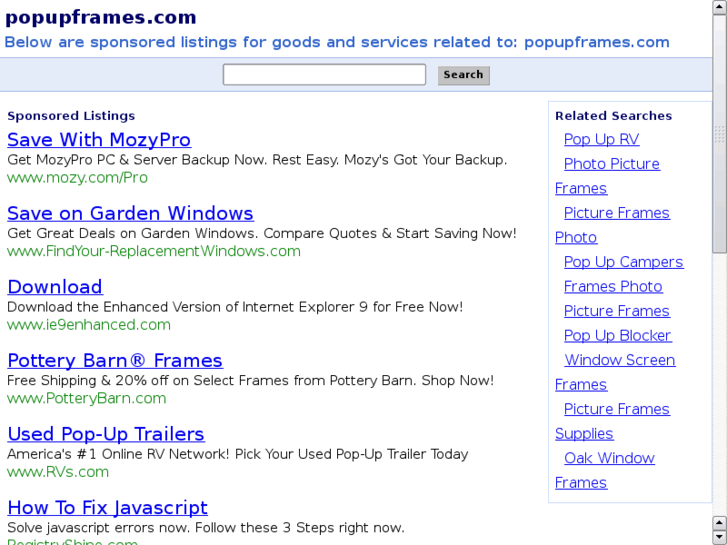Image resolution: width=727 pixels, height=545 pixels.
Task: Click the Picture Frames link above Pop Up Blocker
Action: click(x=617, y=311)
